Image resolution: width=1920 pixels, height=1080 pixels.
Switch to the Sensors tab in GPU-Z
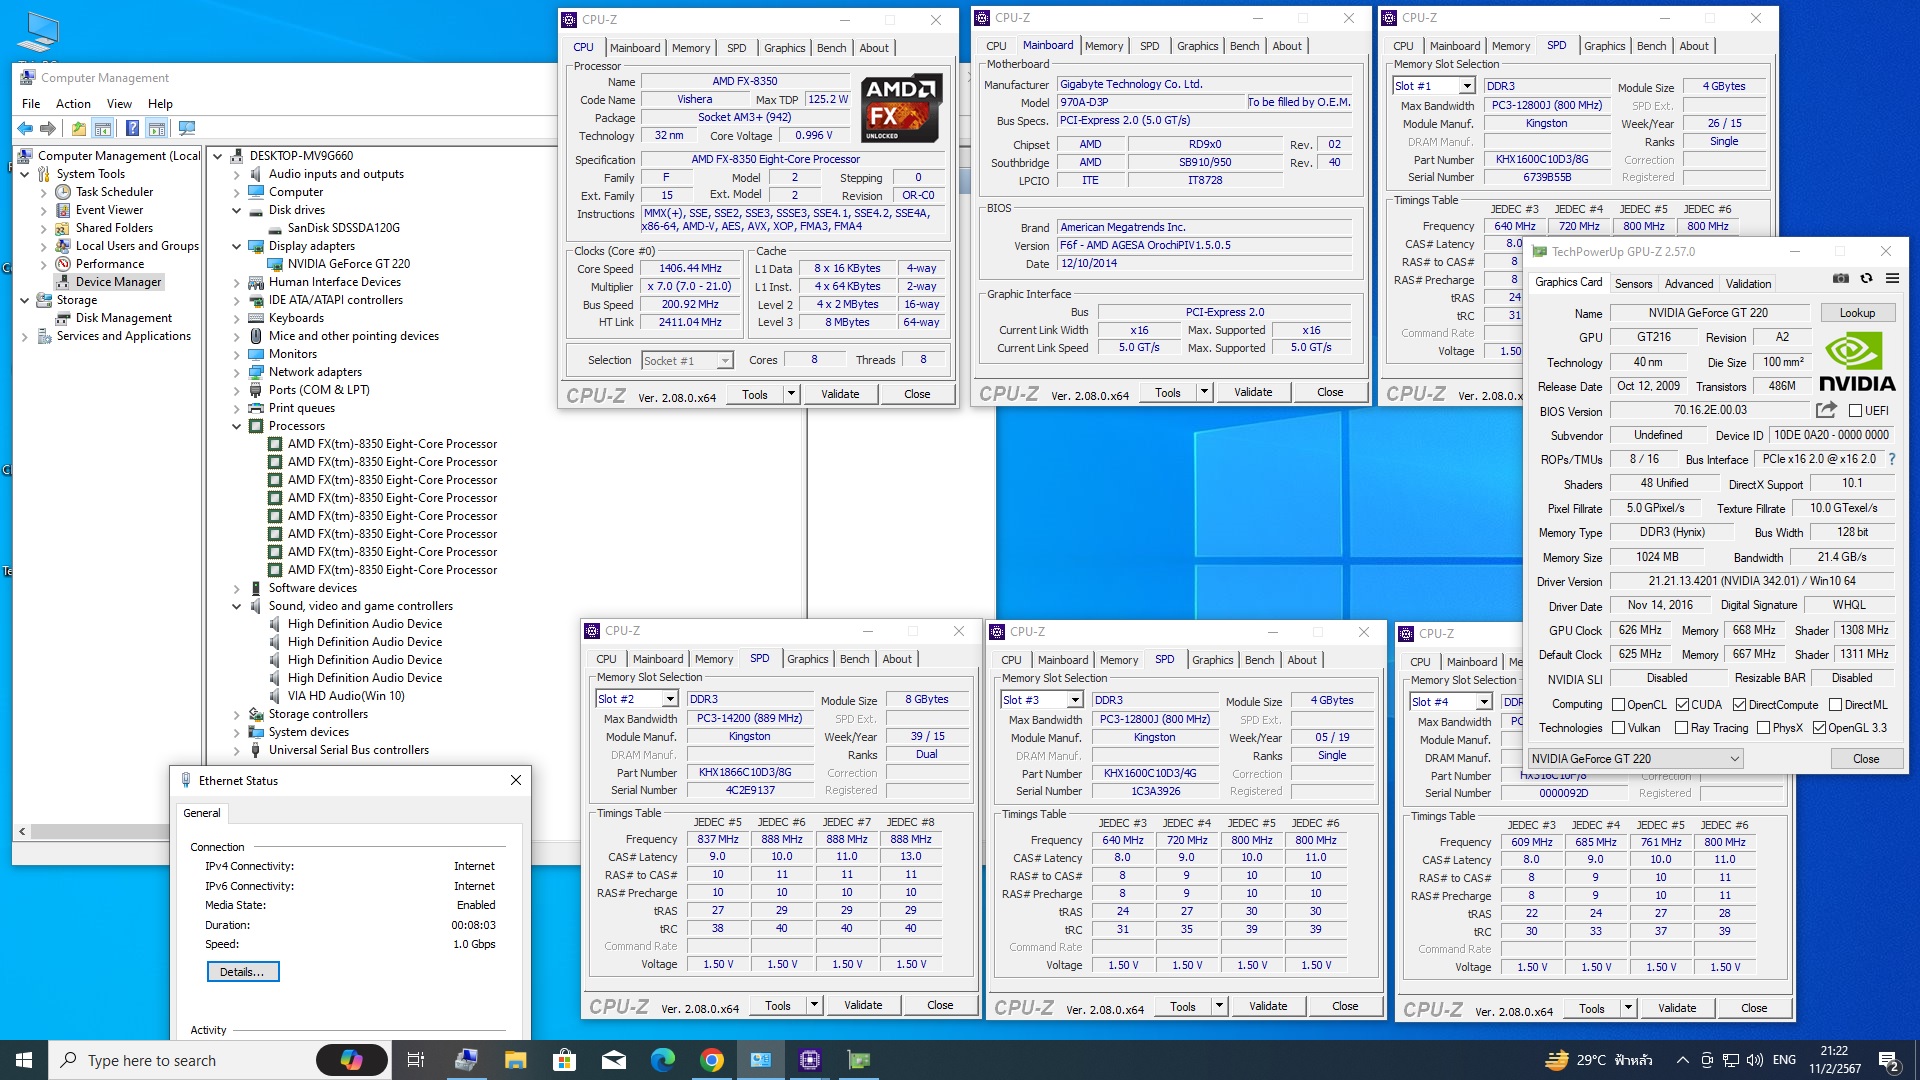(x=1633, y=284)
